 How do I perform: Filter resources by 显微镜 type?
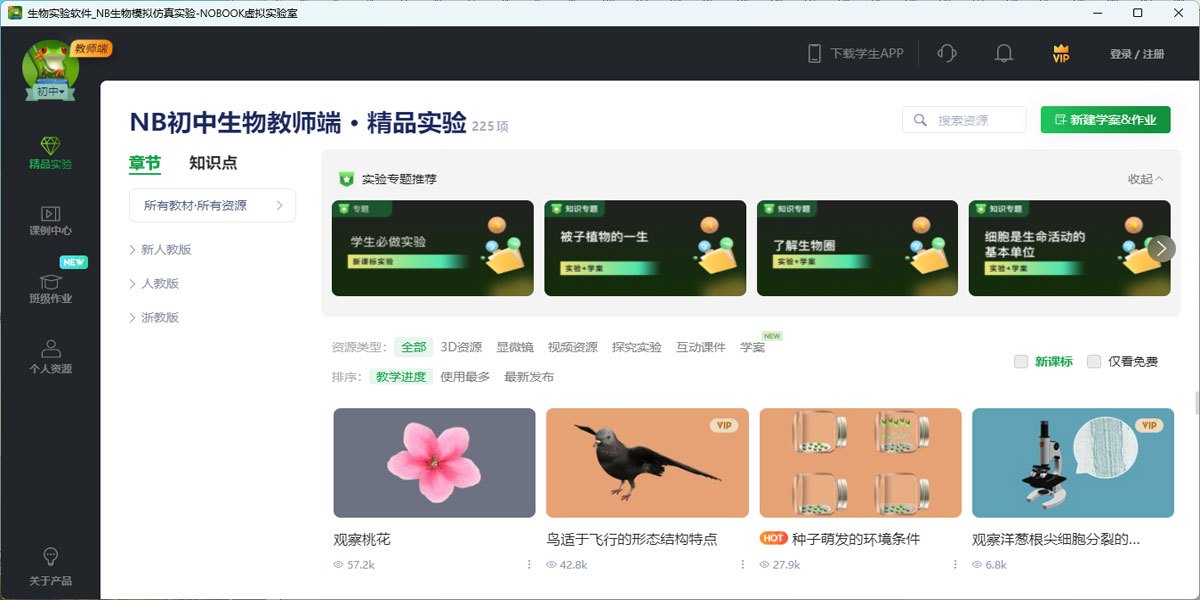click(x=514, y=348)
